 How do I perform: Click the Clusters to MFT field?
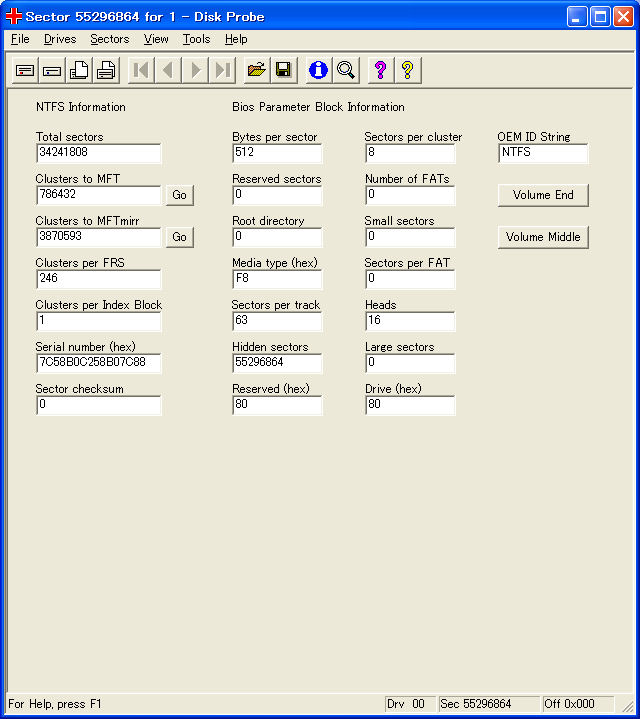tap(99, 195)
